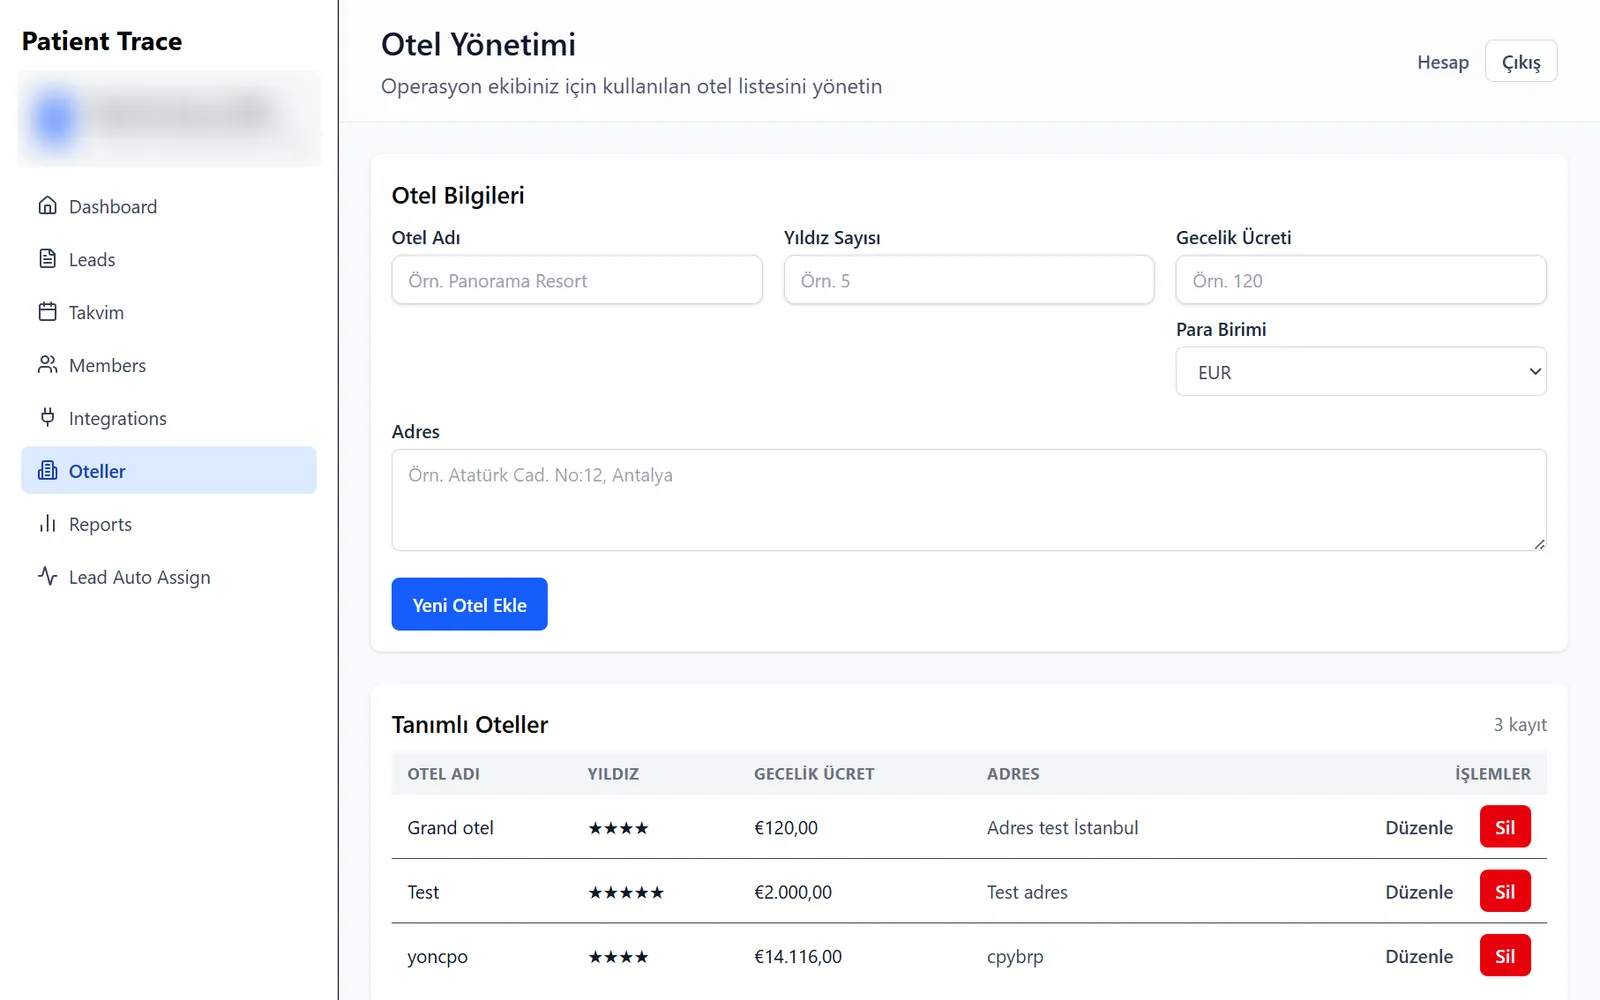Select the Reports menu entry

click(x=169, y=524)
